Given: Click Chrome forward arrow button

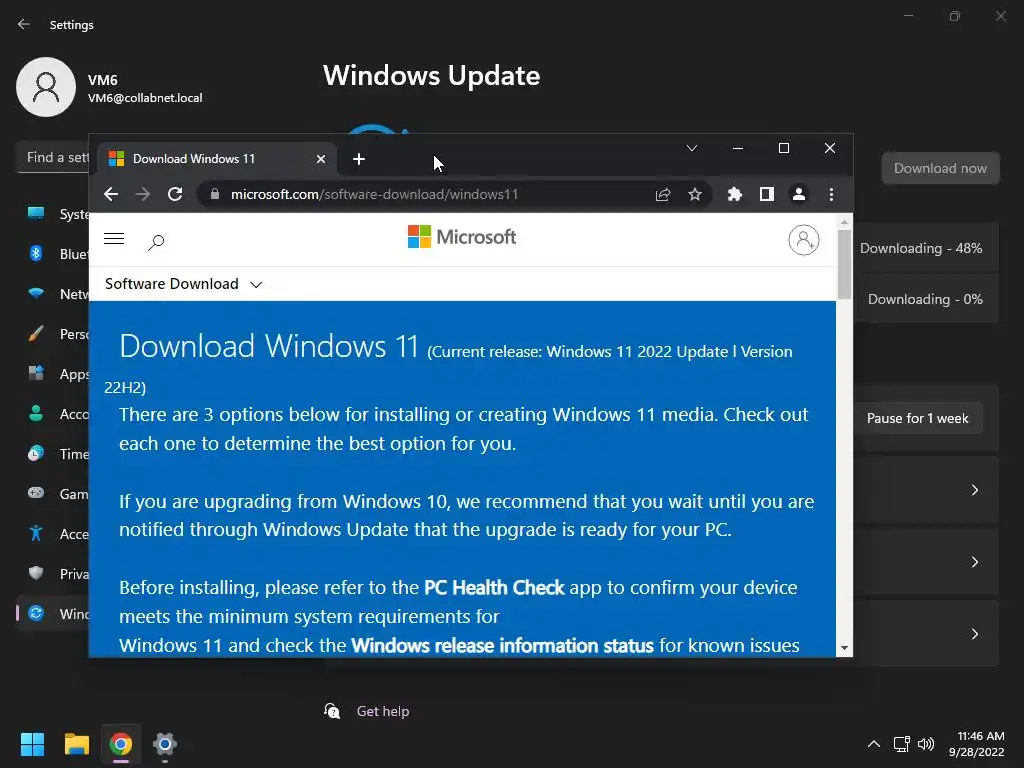Looking at the screenshot, I should point(143,194).
